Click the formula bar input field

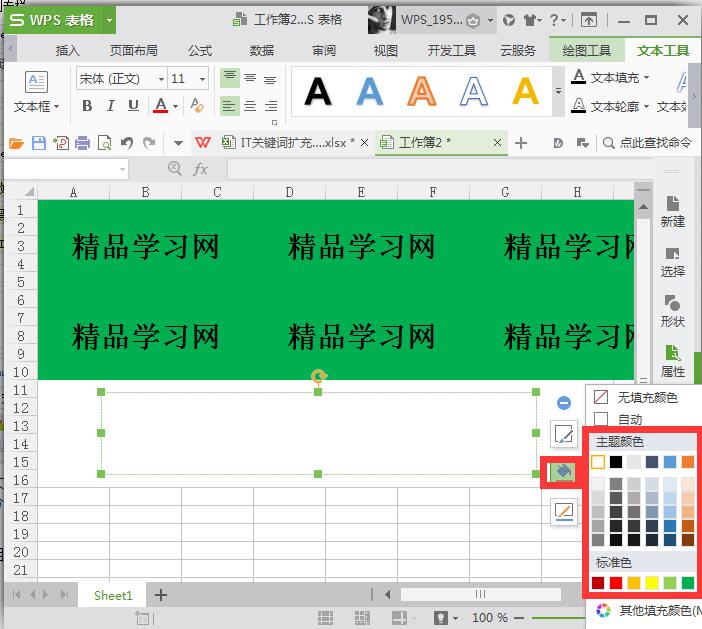click(x=439, y=169)
